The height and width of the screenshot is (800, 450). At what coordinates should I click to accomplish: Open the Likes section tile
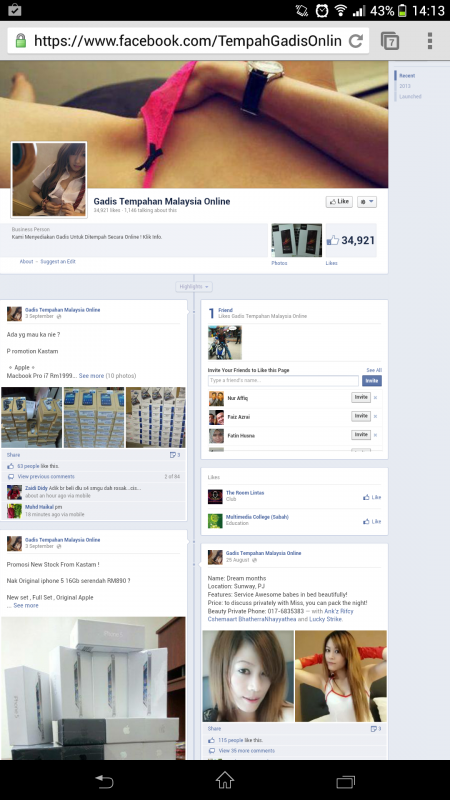pos(351,240)
